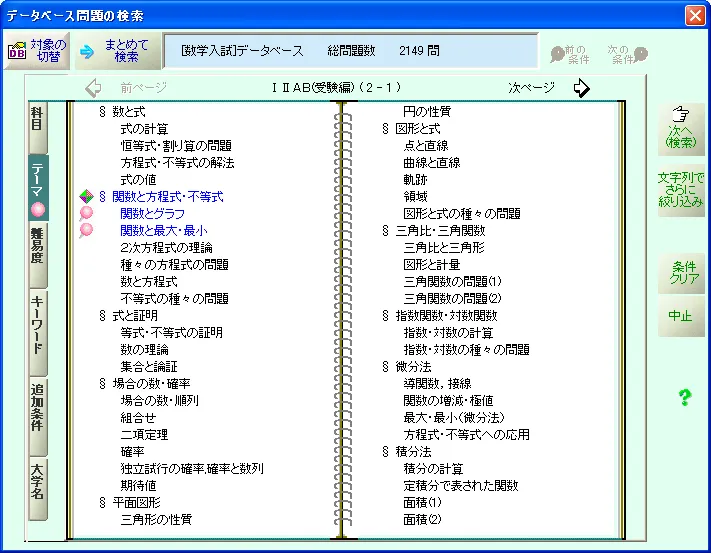Select the theme 不等式の種々の問題
Image resolution: width=711 pixels, height=553 pixels.
175,298
